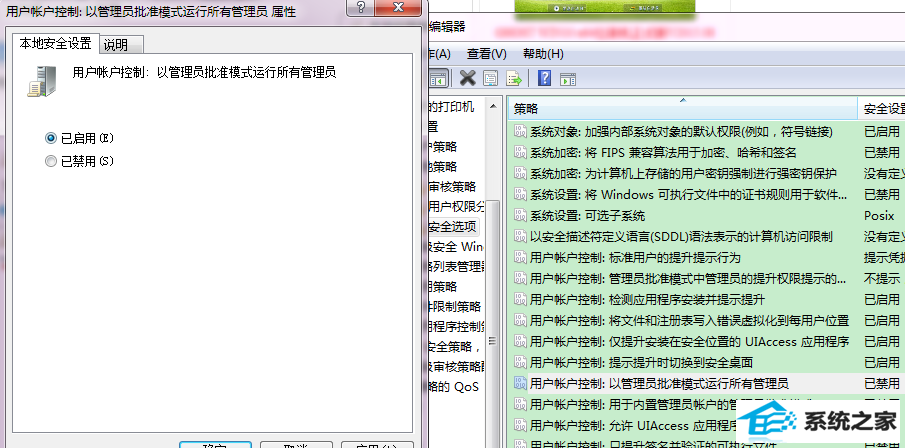The image size is (905, 448).
Task: Select the 已禁用 (S) radio button
Action: (51, 160)
